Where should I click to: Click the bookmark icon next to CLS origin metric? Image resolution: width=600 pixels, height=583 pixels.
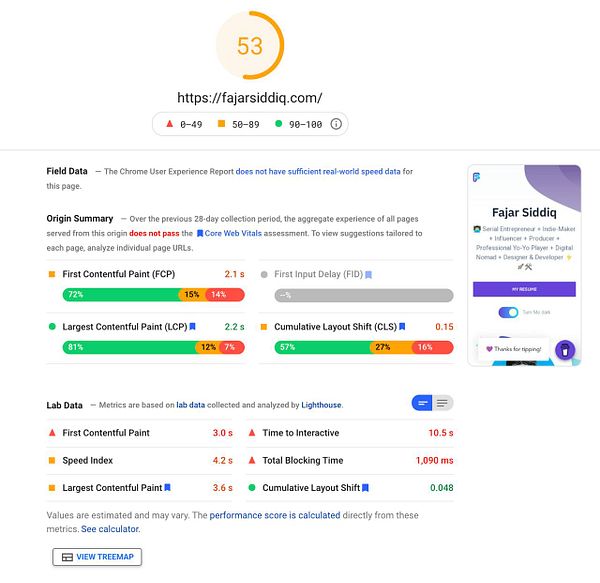402,326
